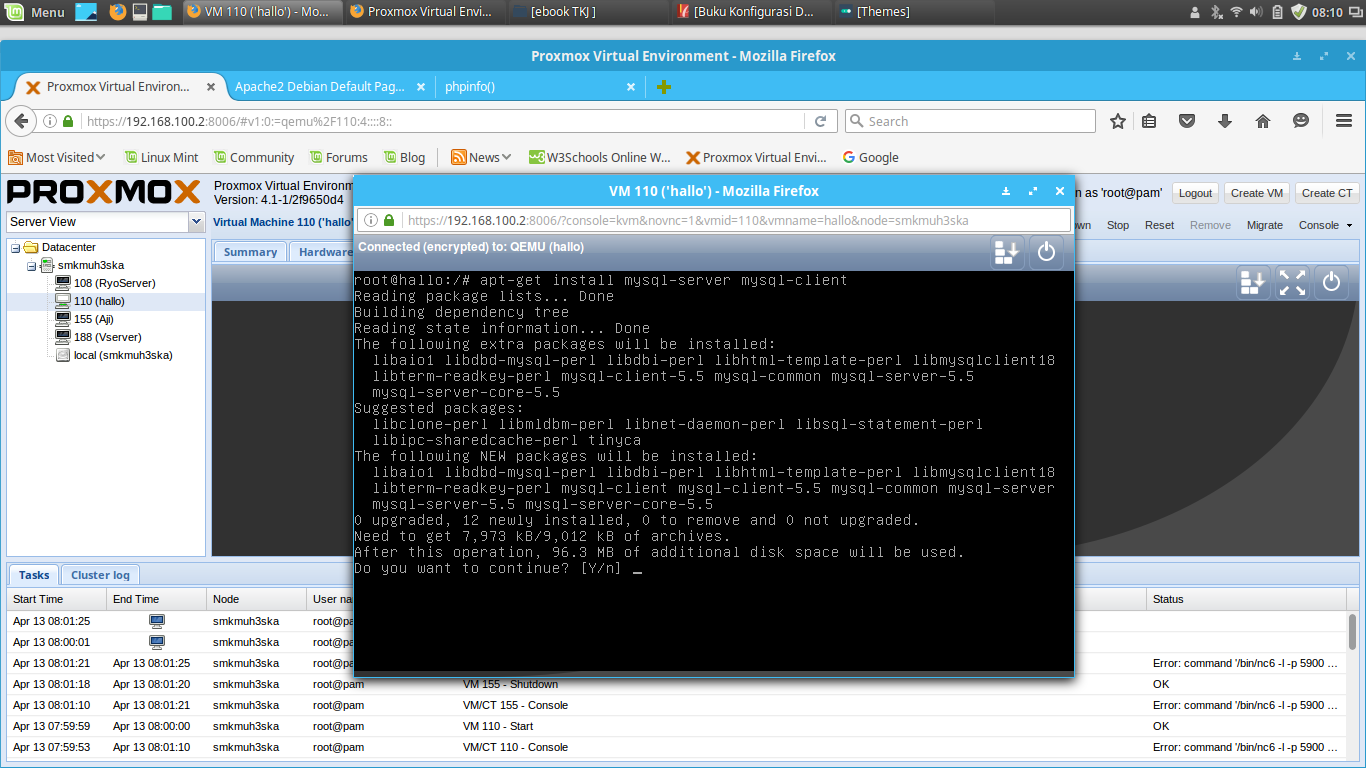1366x768 pixels.
Task: Click the Logout button
Action: (1195, 193)
